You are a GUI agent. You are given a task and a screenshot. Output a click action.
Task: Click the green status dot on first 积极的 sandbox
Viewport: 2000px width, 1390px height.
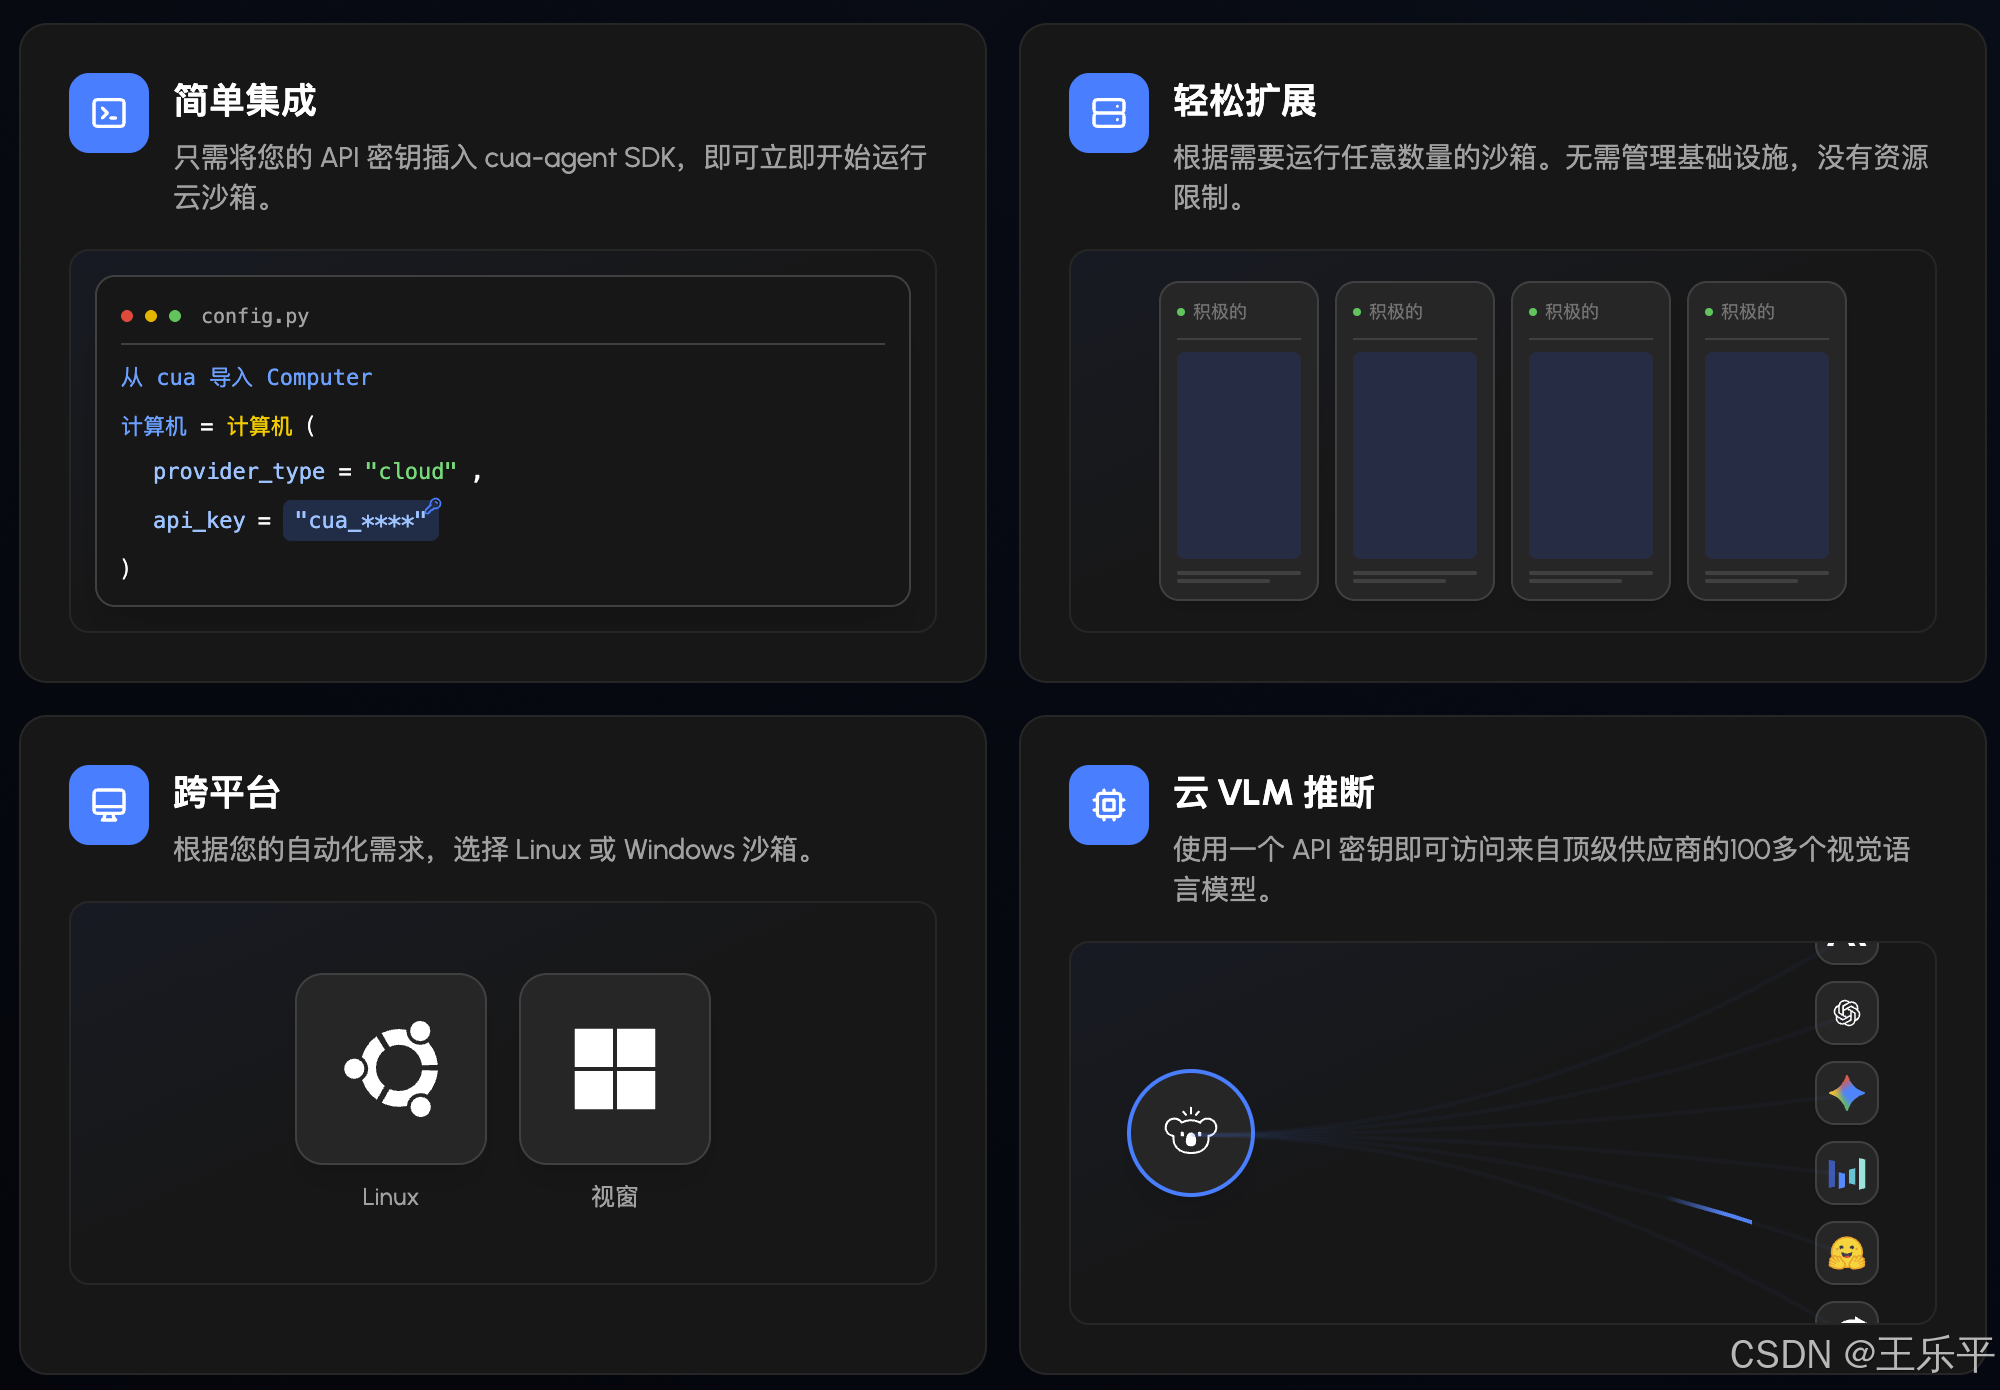1182,311
